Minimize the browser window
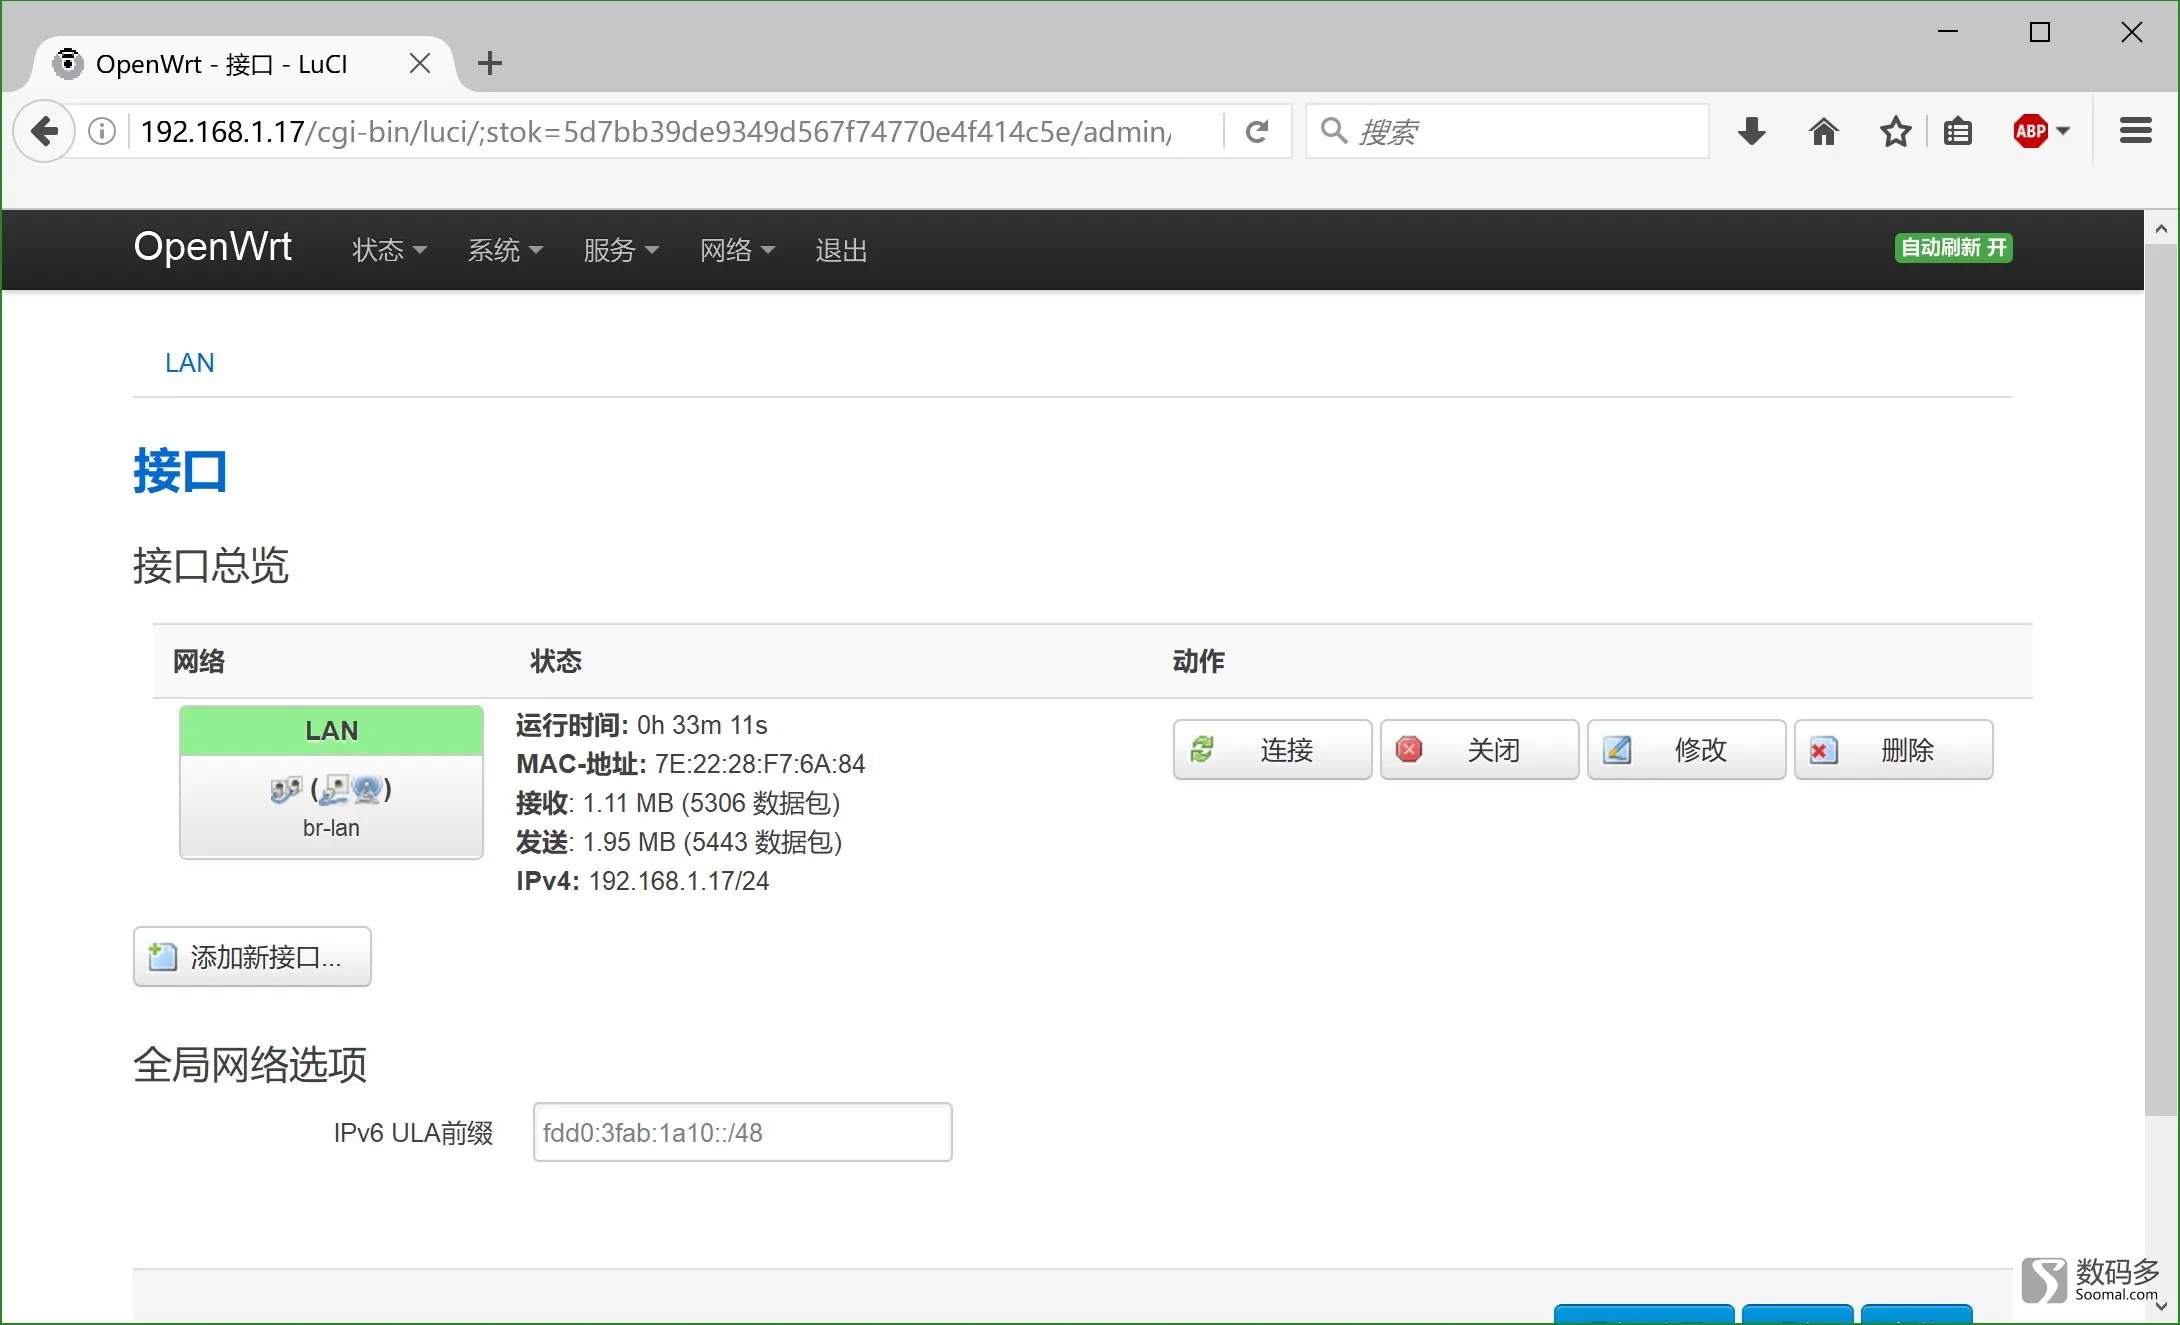 1948,32
